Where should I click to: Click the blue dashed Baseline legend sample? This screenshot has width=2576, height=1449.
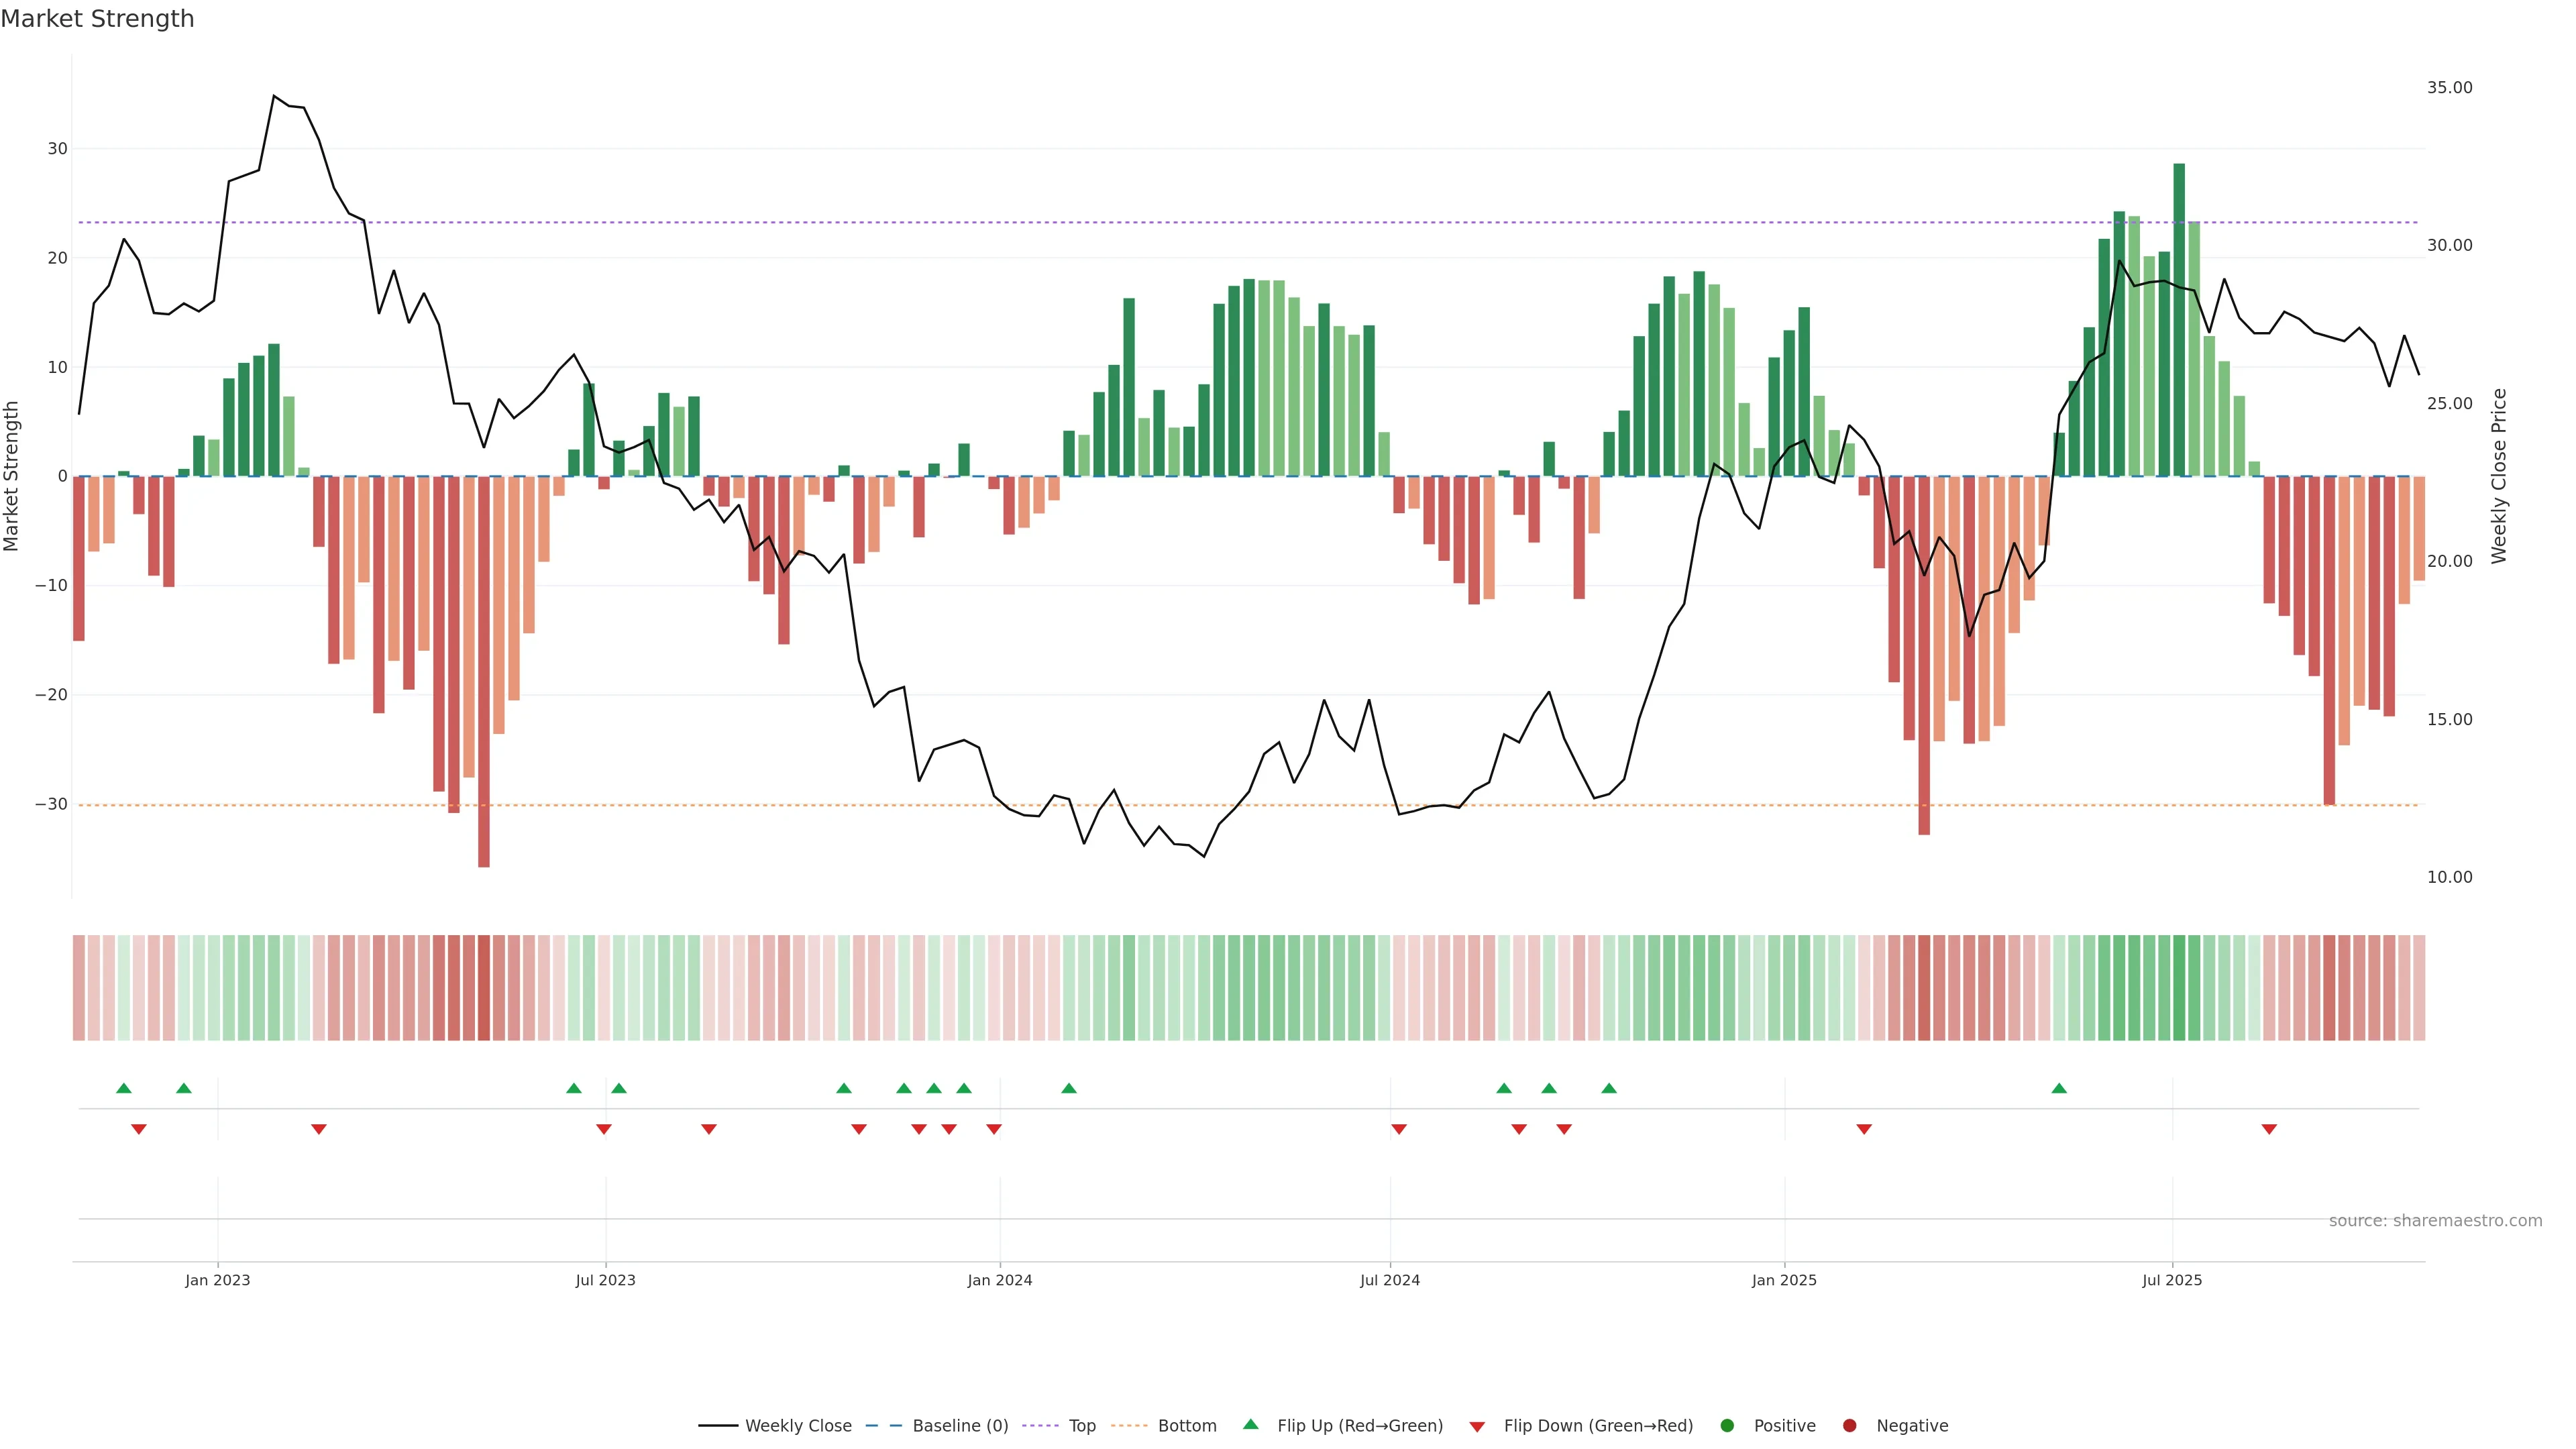click(883, 1426)
